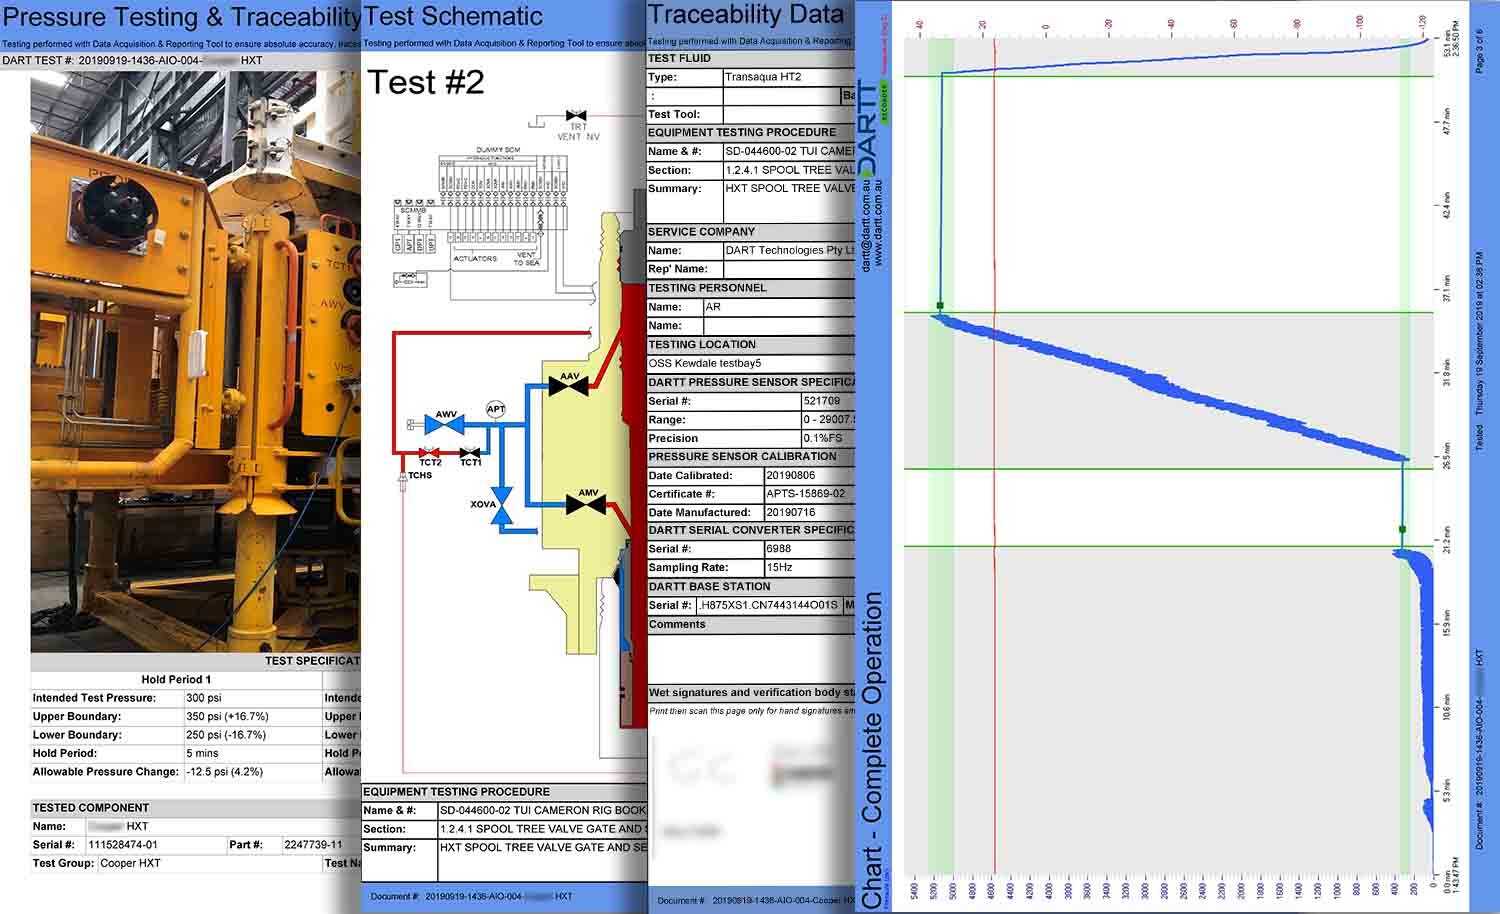Click the AMV valve symbol on the tree body
Screen dimensions: 1500x914
tap(586, 504)
